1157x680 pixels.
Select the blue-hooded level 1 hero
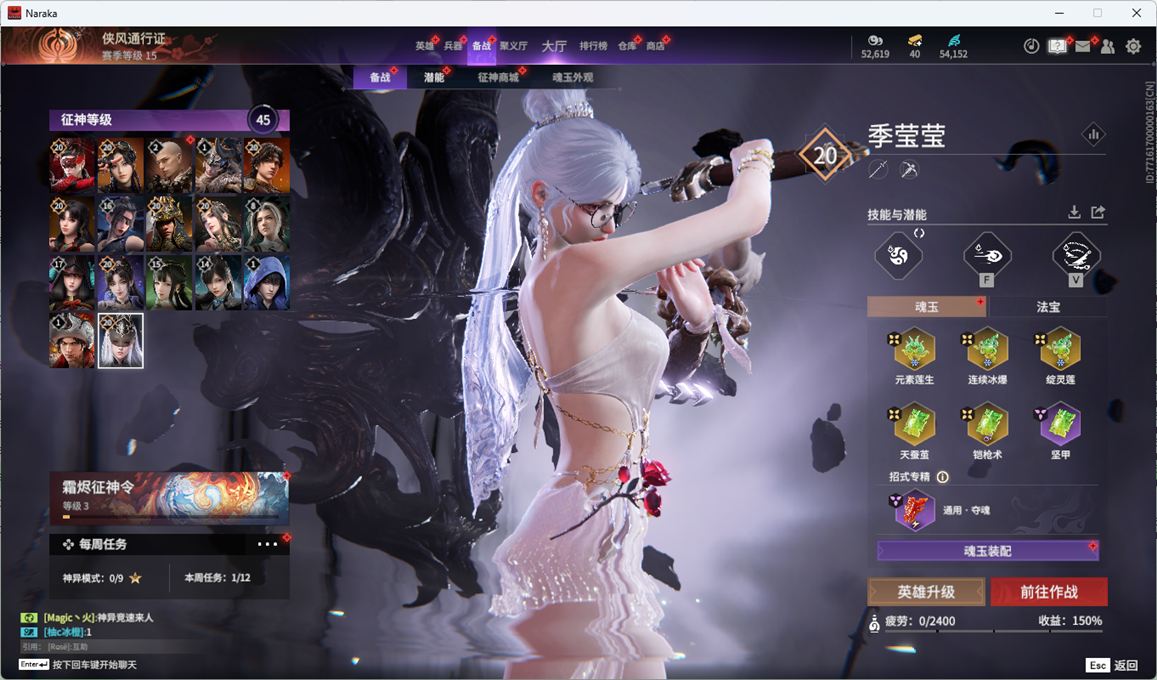tap(266, 282)
